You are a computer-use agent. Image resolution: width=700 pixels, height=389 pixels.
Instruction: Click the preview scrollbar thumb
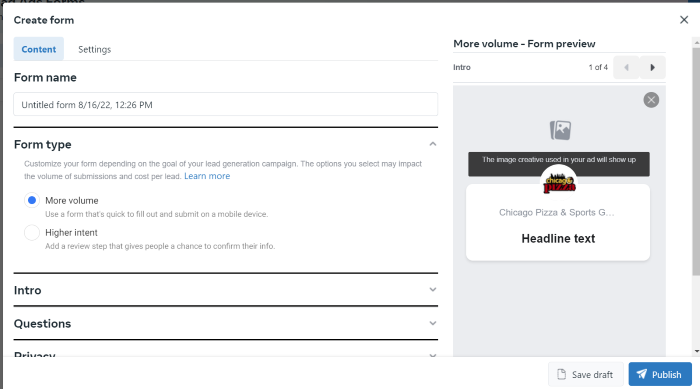pyautogui.click(x=696, y=161)
